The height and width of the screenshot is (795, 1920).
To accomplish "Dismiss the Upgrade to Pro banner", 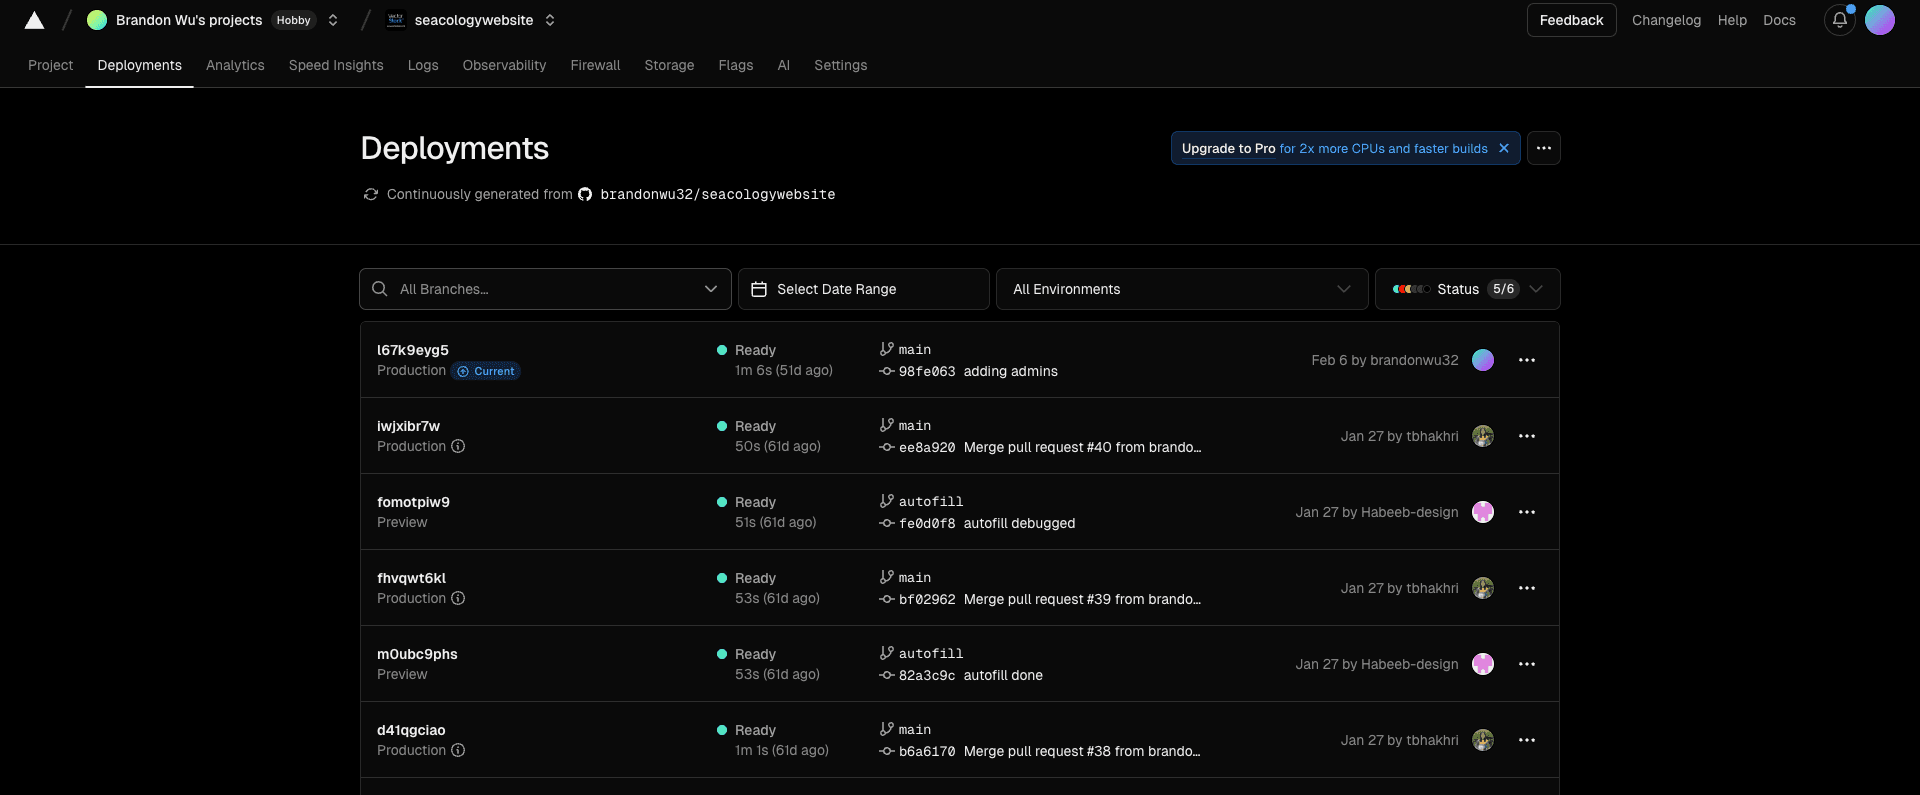I will tap(1503, 148).
